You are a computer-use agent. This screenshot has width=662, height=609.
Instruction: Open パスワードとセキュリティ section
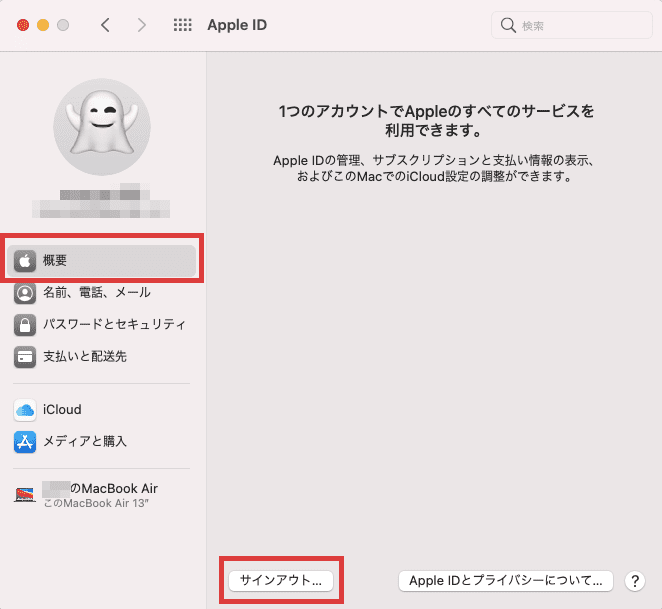(x=102, y=324)
